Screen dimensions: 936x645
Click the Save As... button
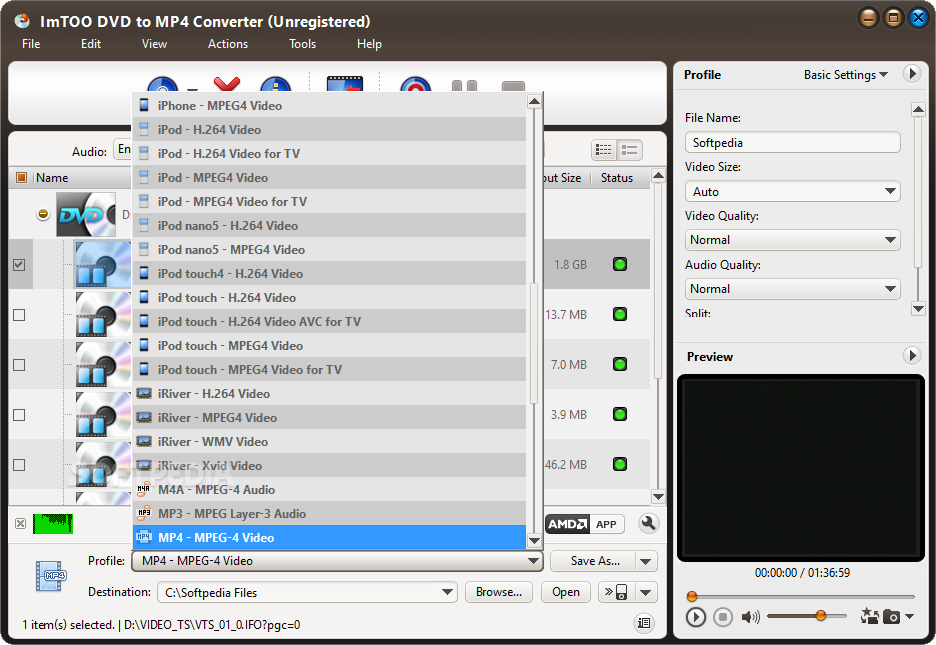pyautogui.click(x=595, y=561)
